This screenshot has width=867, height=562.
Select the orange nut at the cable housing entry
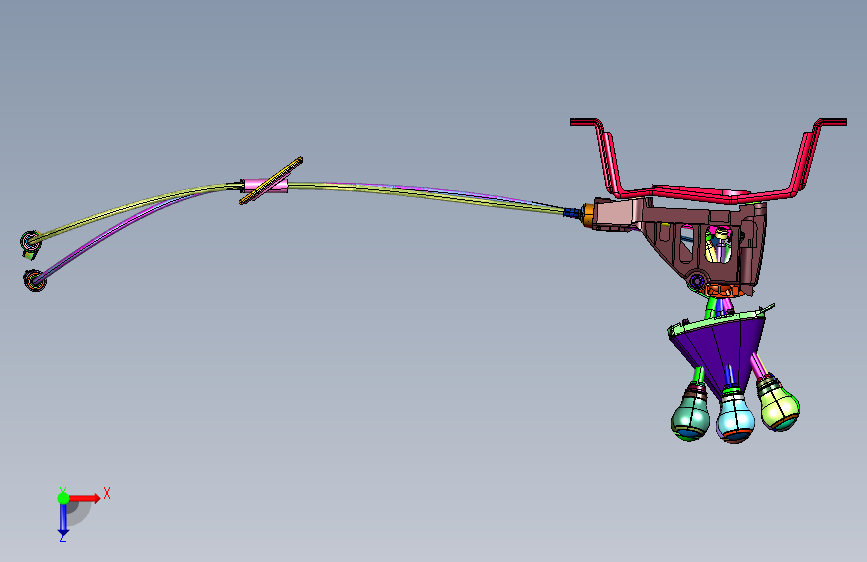tap(588, 214)
